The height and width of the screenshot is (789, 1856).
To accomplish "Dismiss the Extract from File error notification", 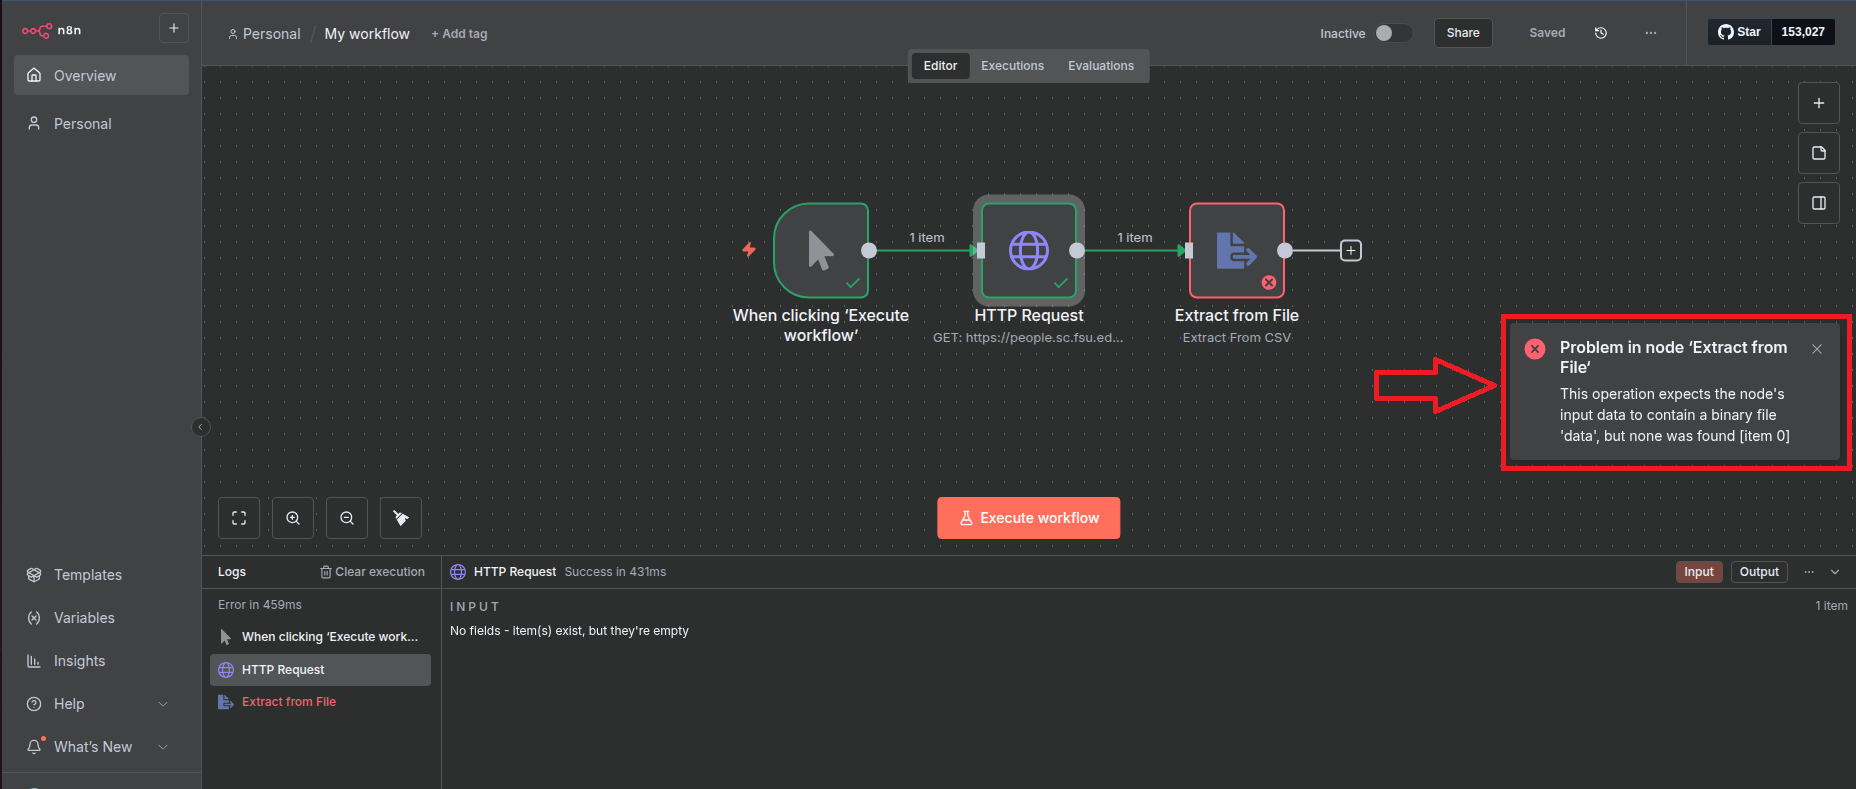I will point(1817,349).
